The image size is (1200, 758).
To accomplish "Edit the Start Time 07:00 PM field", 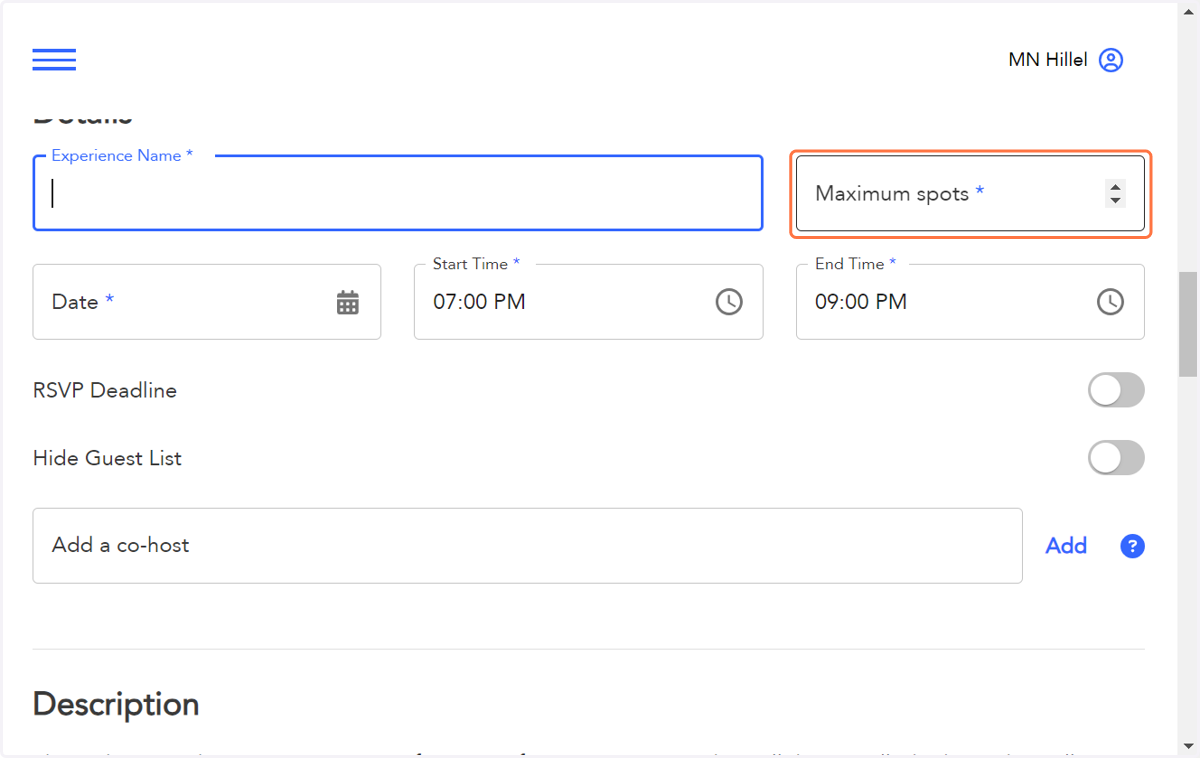I will coord(588,302).
